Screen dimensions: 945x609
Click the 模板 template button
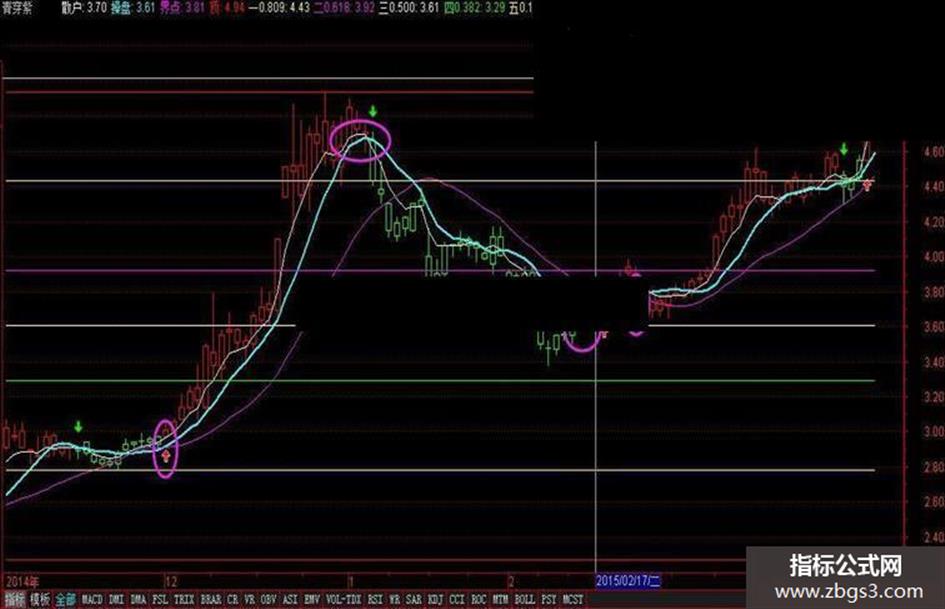(x=40, y=600)
